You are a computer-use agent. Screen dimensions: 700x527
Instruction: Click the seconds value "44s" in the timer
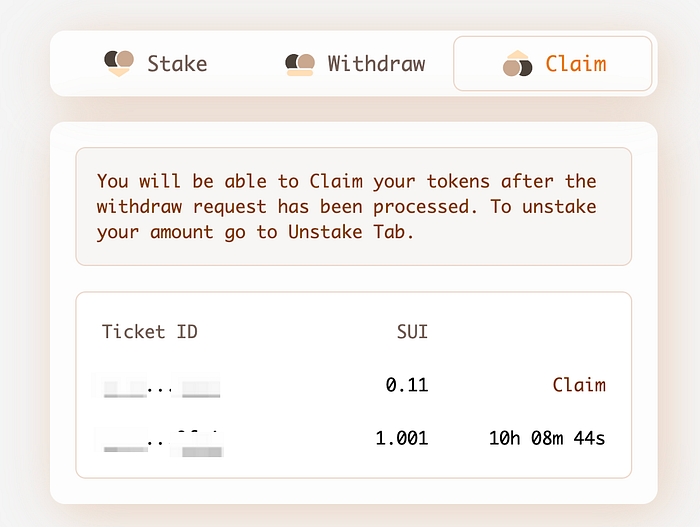click(x=590, y=438)
